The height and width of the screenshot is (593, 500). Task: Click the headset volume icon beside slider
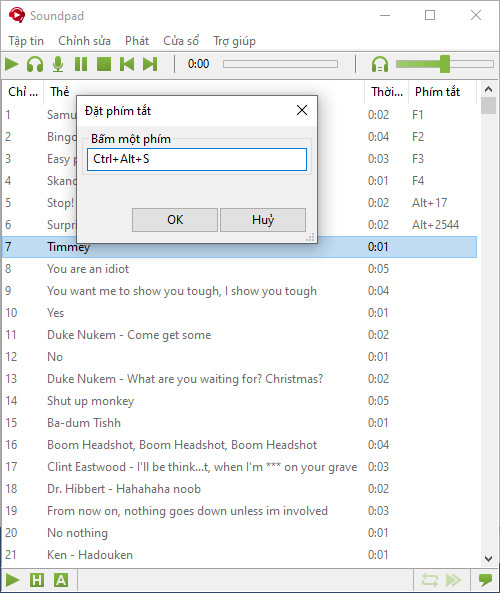pyautogui.click(x=380, y=64)
